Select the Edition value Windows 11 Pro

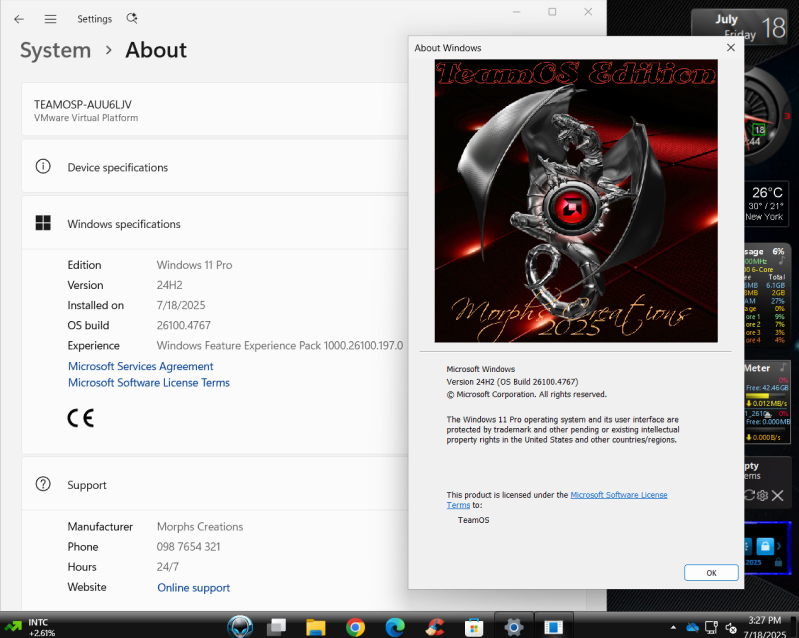click(x=194, y=265)
